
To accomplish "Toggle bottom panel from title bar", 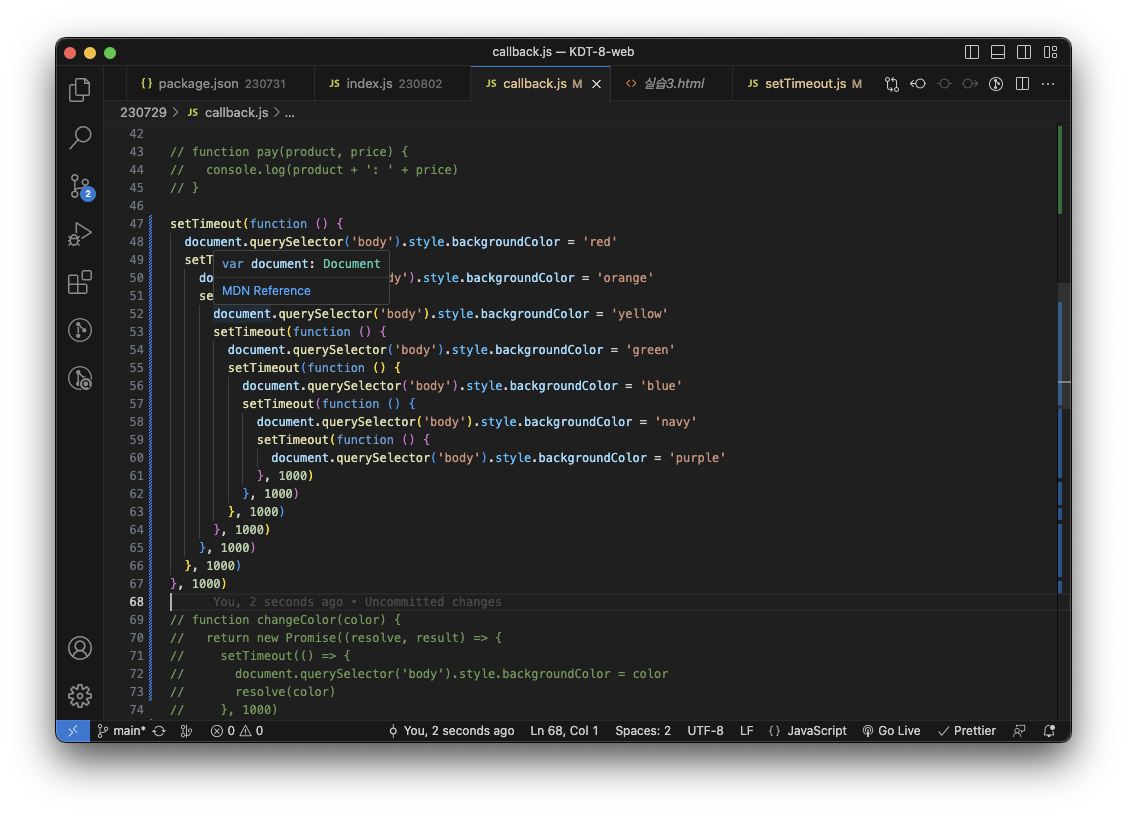I will 998,52.
